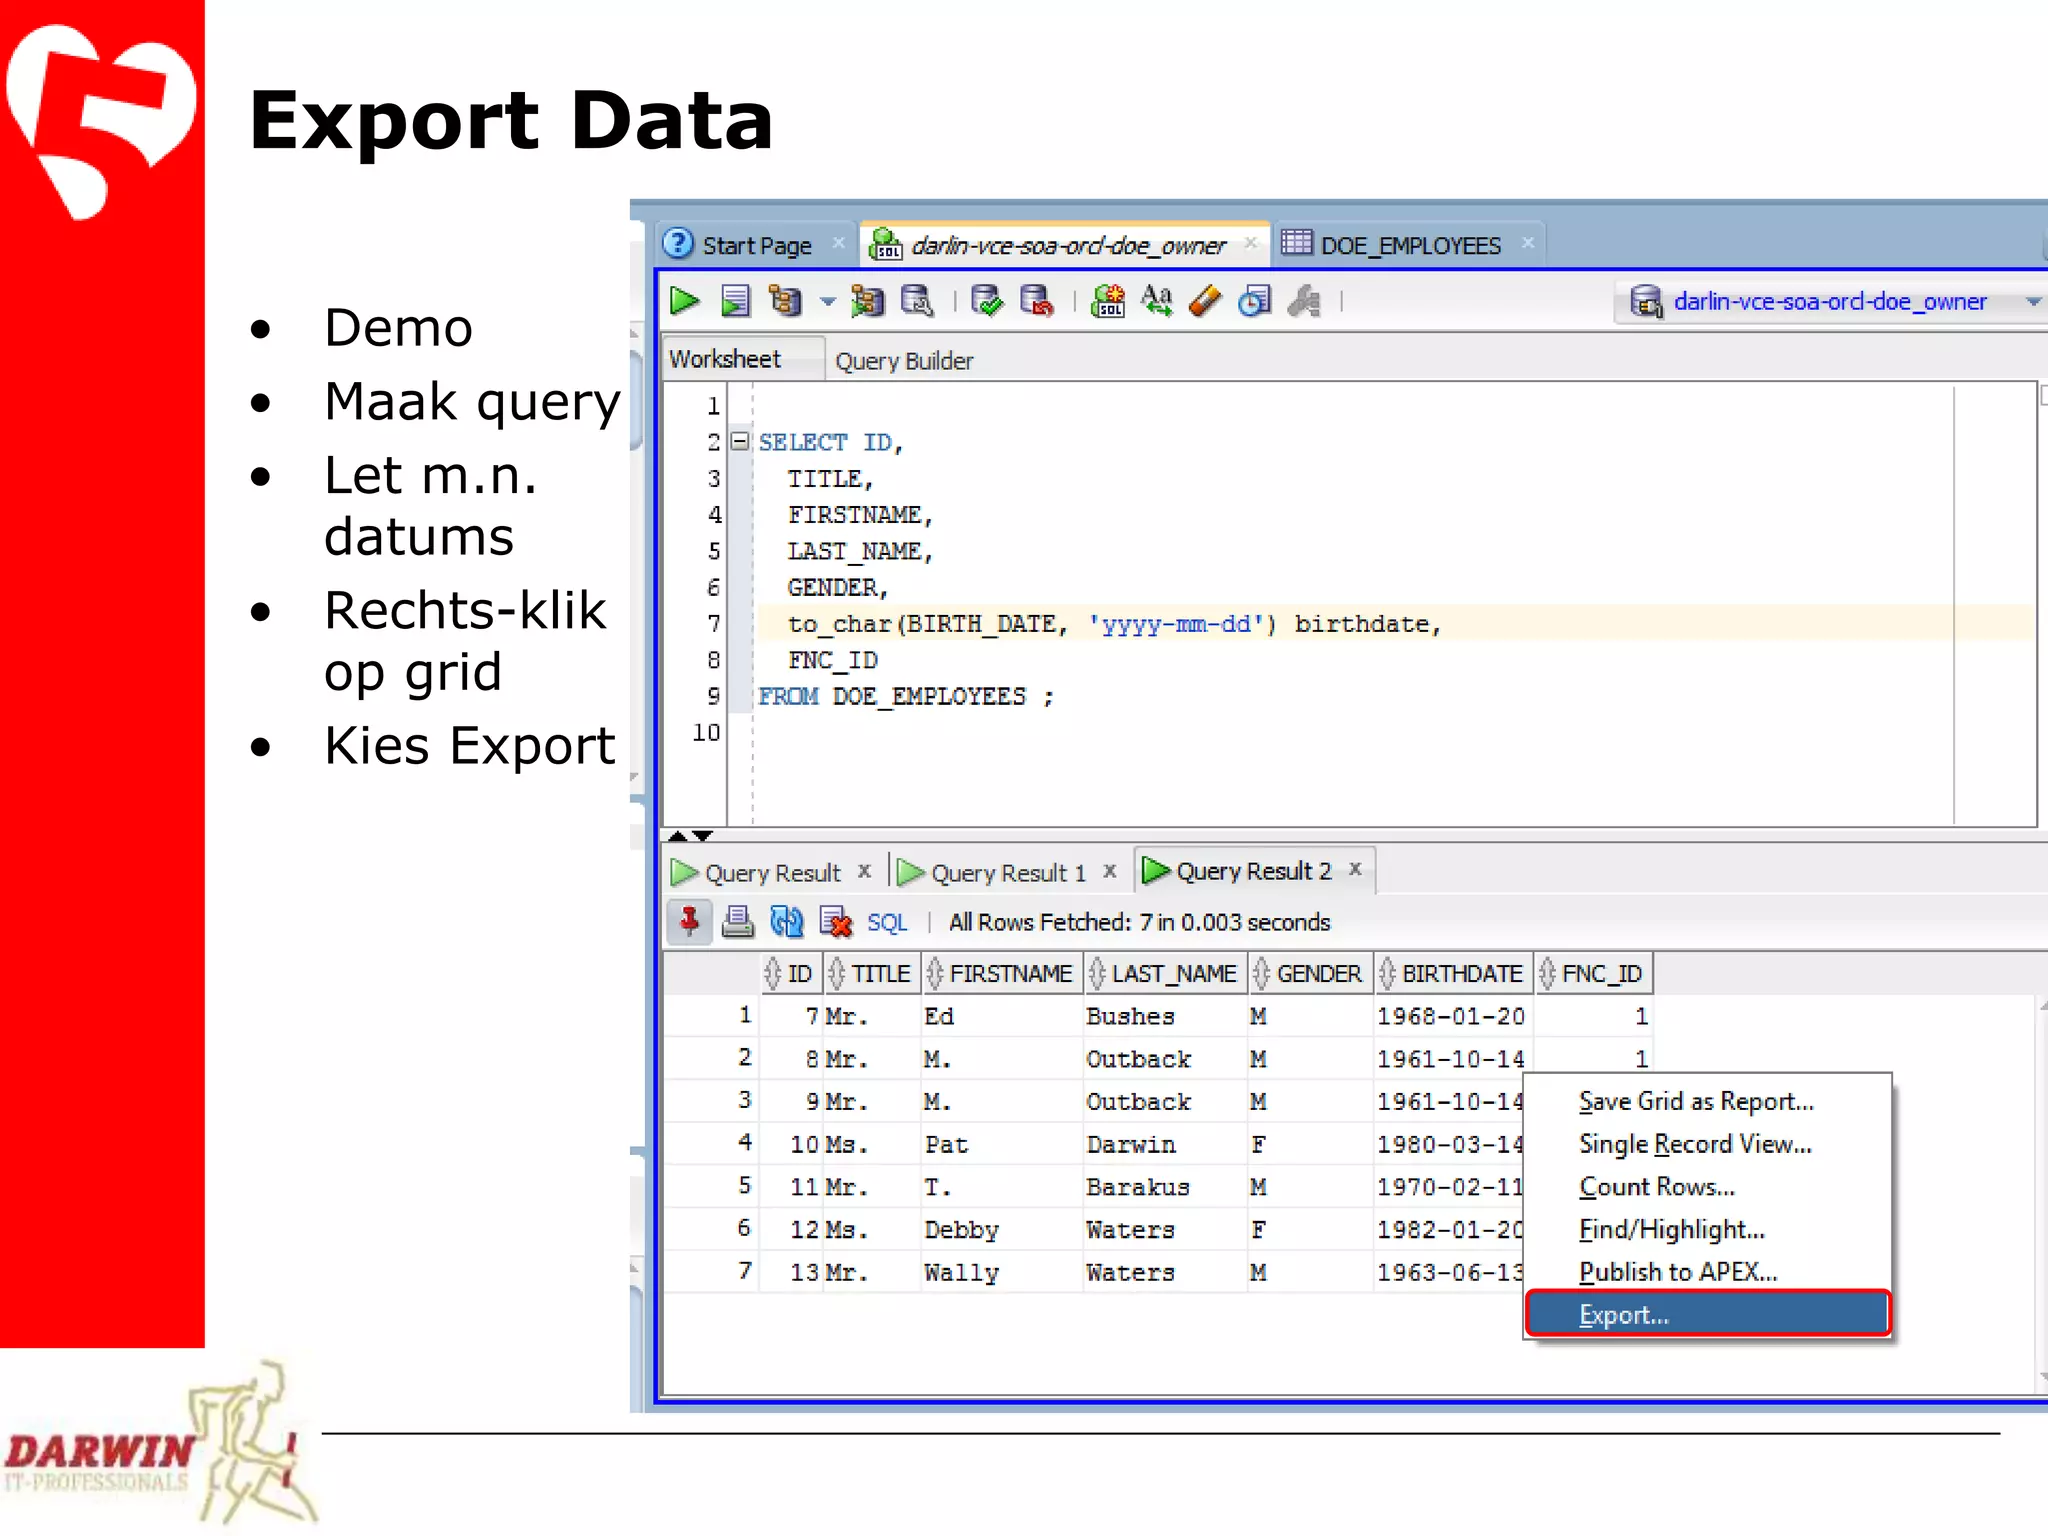This screenshot has height=1536, width=2048.
Task: Click the wrench tool icon in toolbar
Action: pos(1304,301)
